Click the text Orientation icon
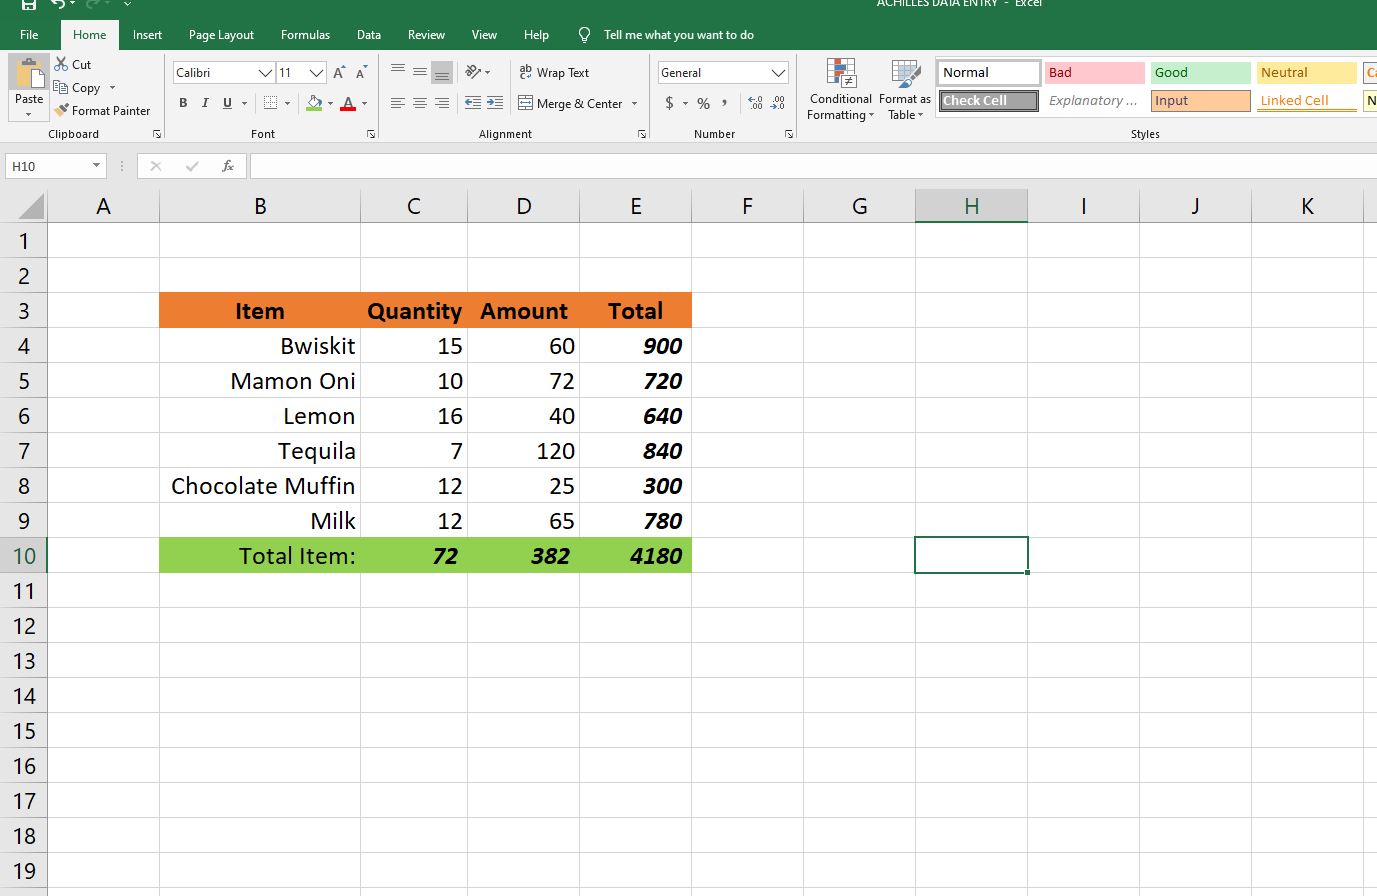 (473, 72)
